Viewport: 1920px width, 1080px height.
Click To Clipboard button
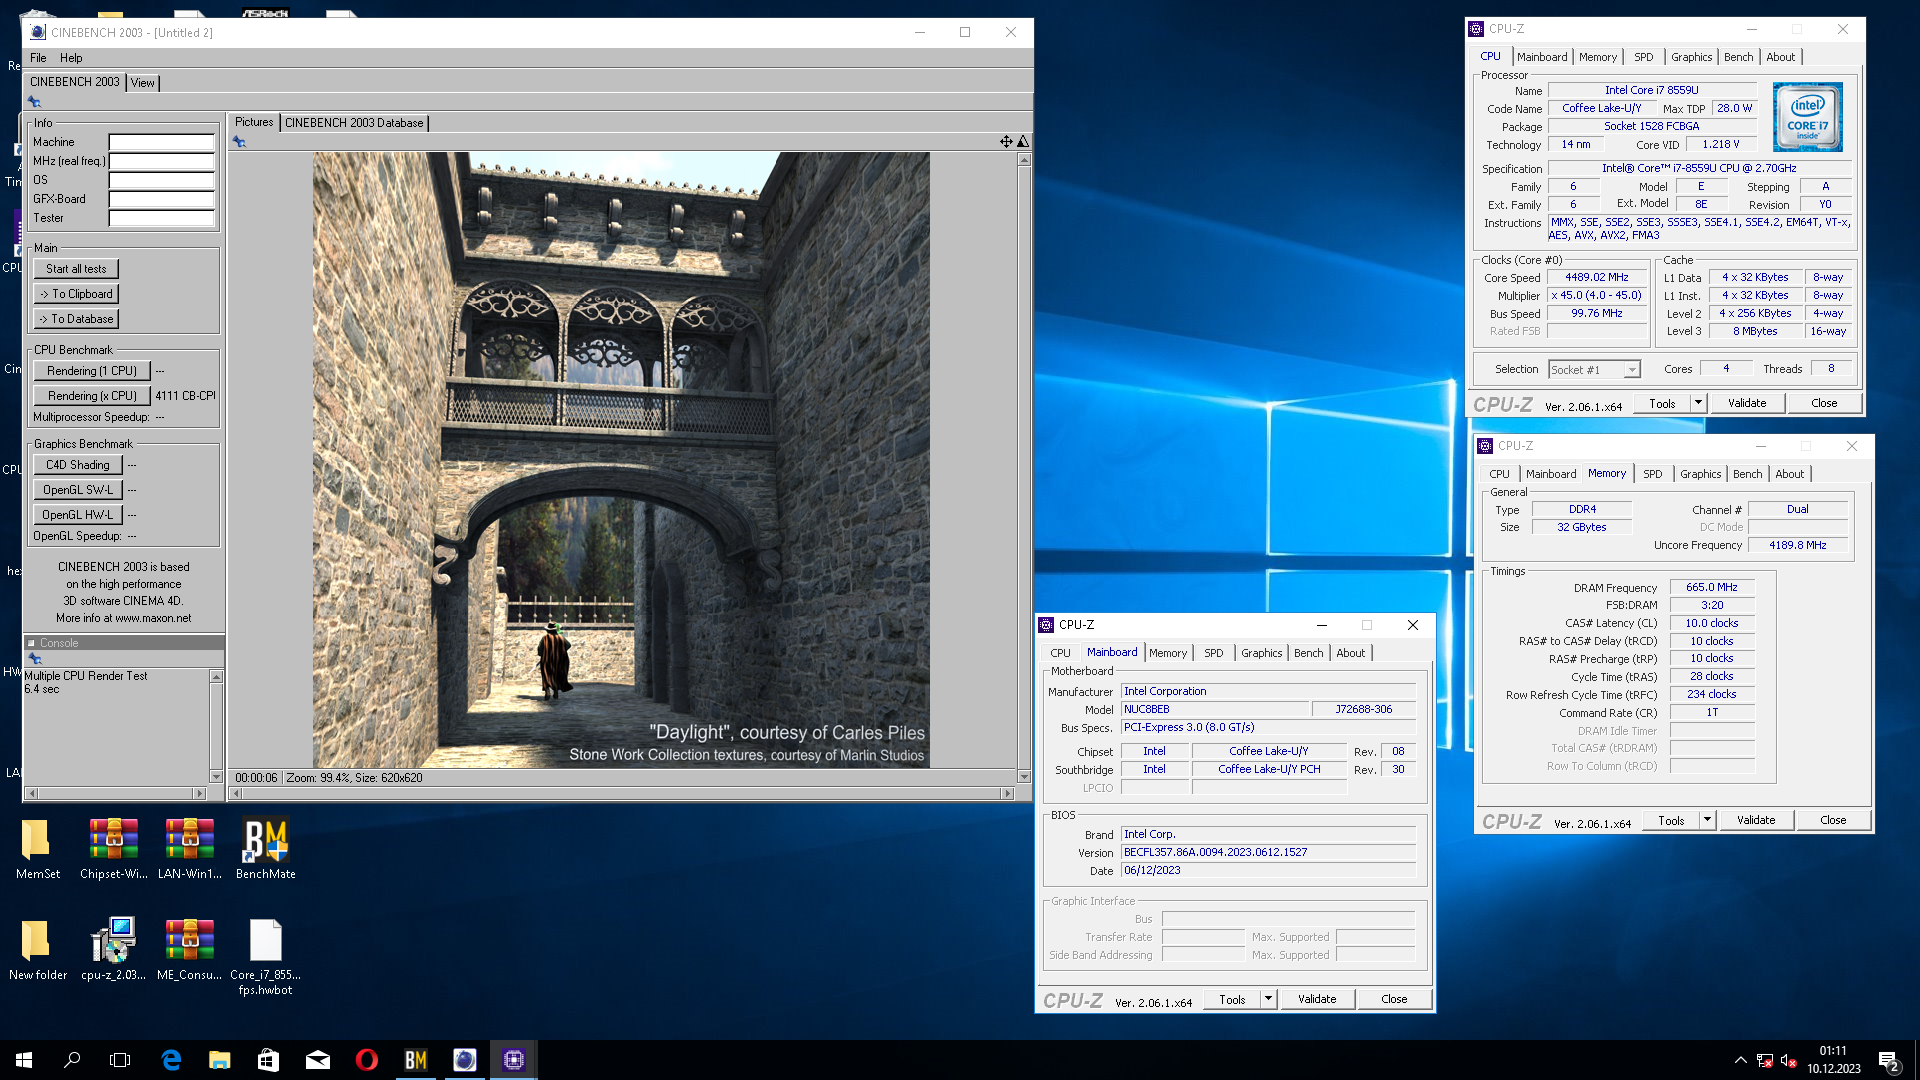click(76, 294)
